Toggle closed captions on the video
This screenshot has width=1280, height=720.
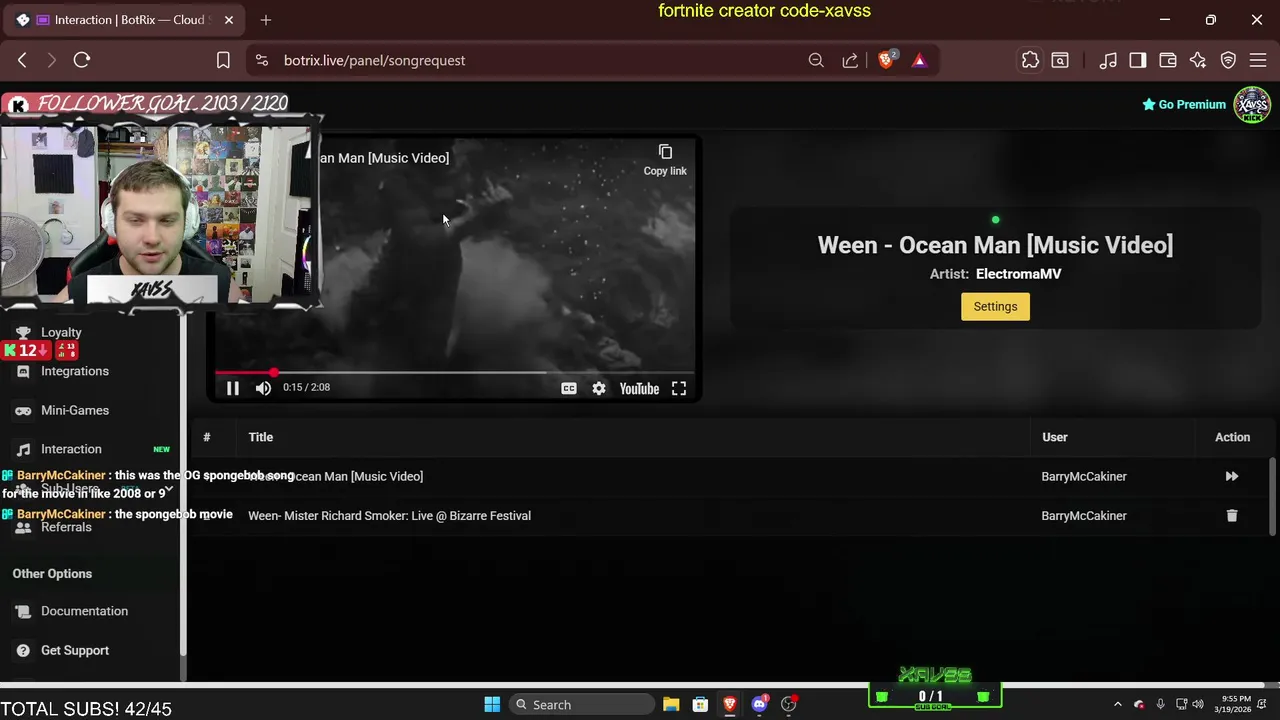(568, 388)
